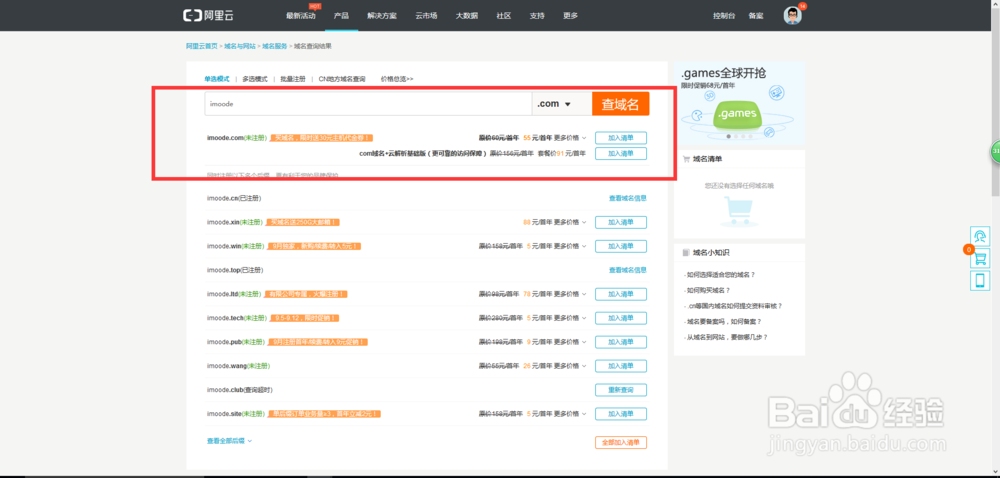Go to 控制台 console
The width and height of the screenshot is (1000, 478).
pyautogui.click(x=724, y=16)
